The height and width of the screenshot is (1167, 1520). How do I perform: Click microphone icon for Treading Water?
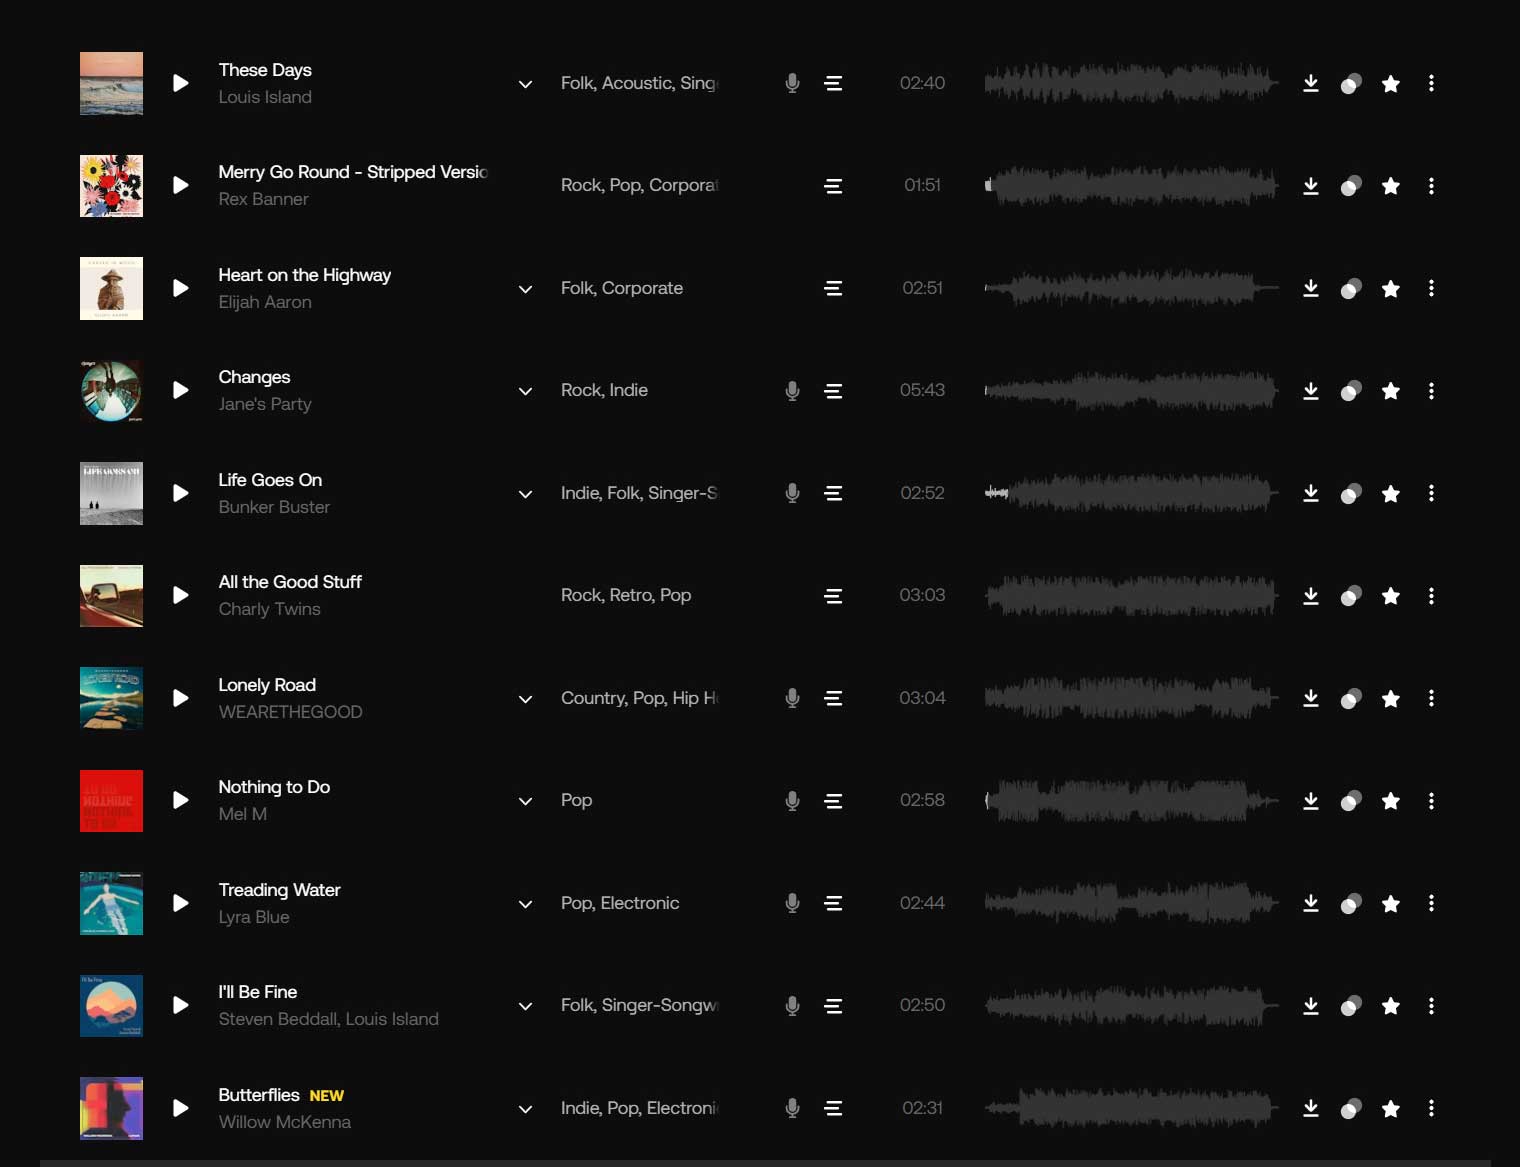click(x=792, y=903)
